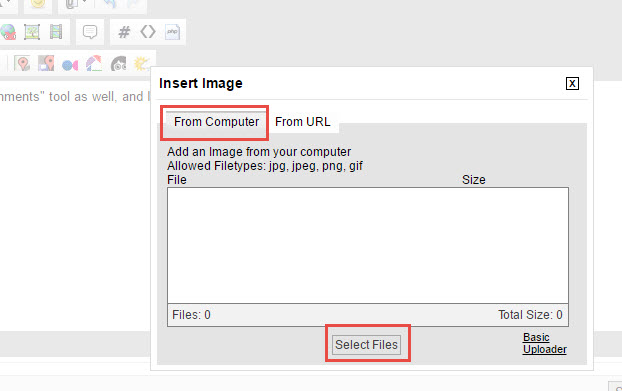
Task: Close the Insert Image dialog
Action: coord(572,84)
